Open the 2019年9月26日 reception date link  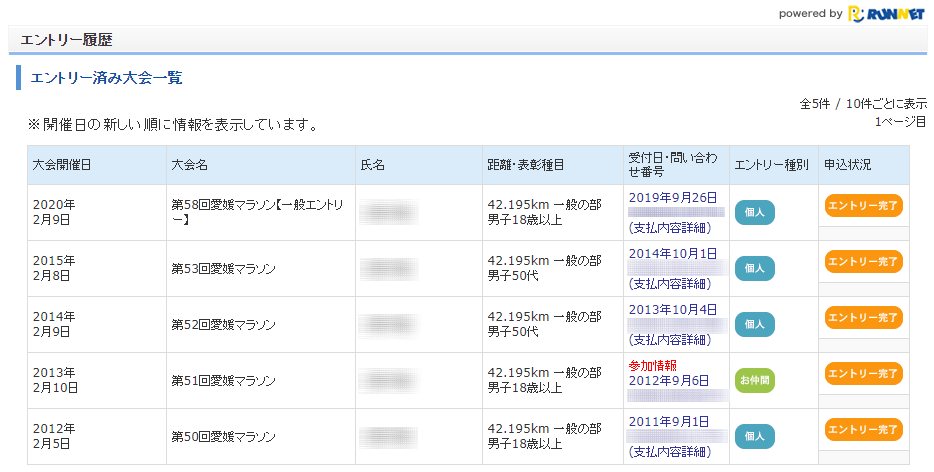tap(673, 198)
